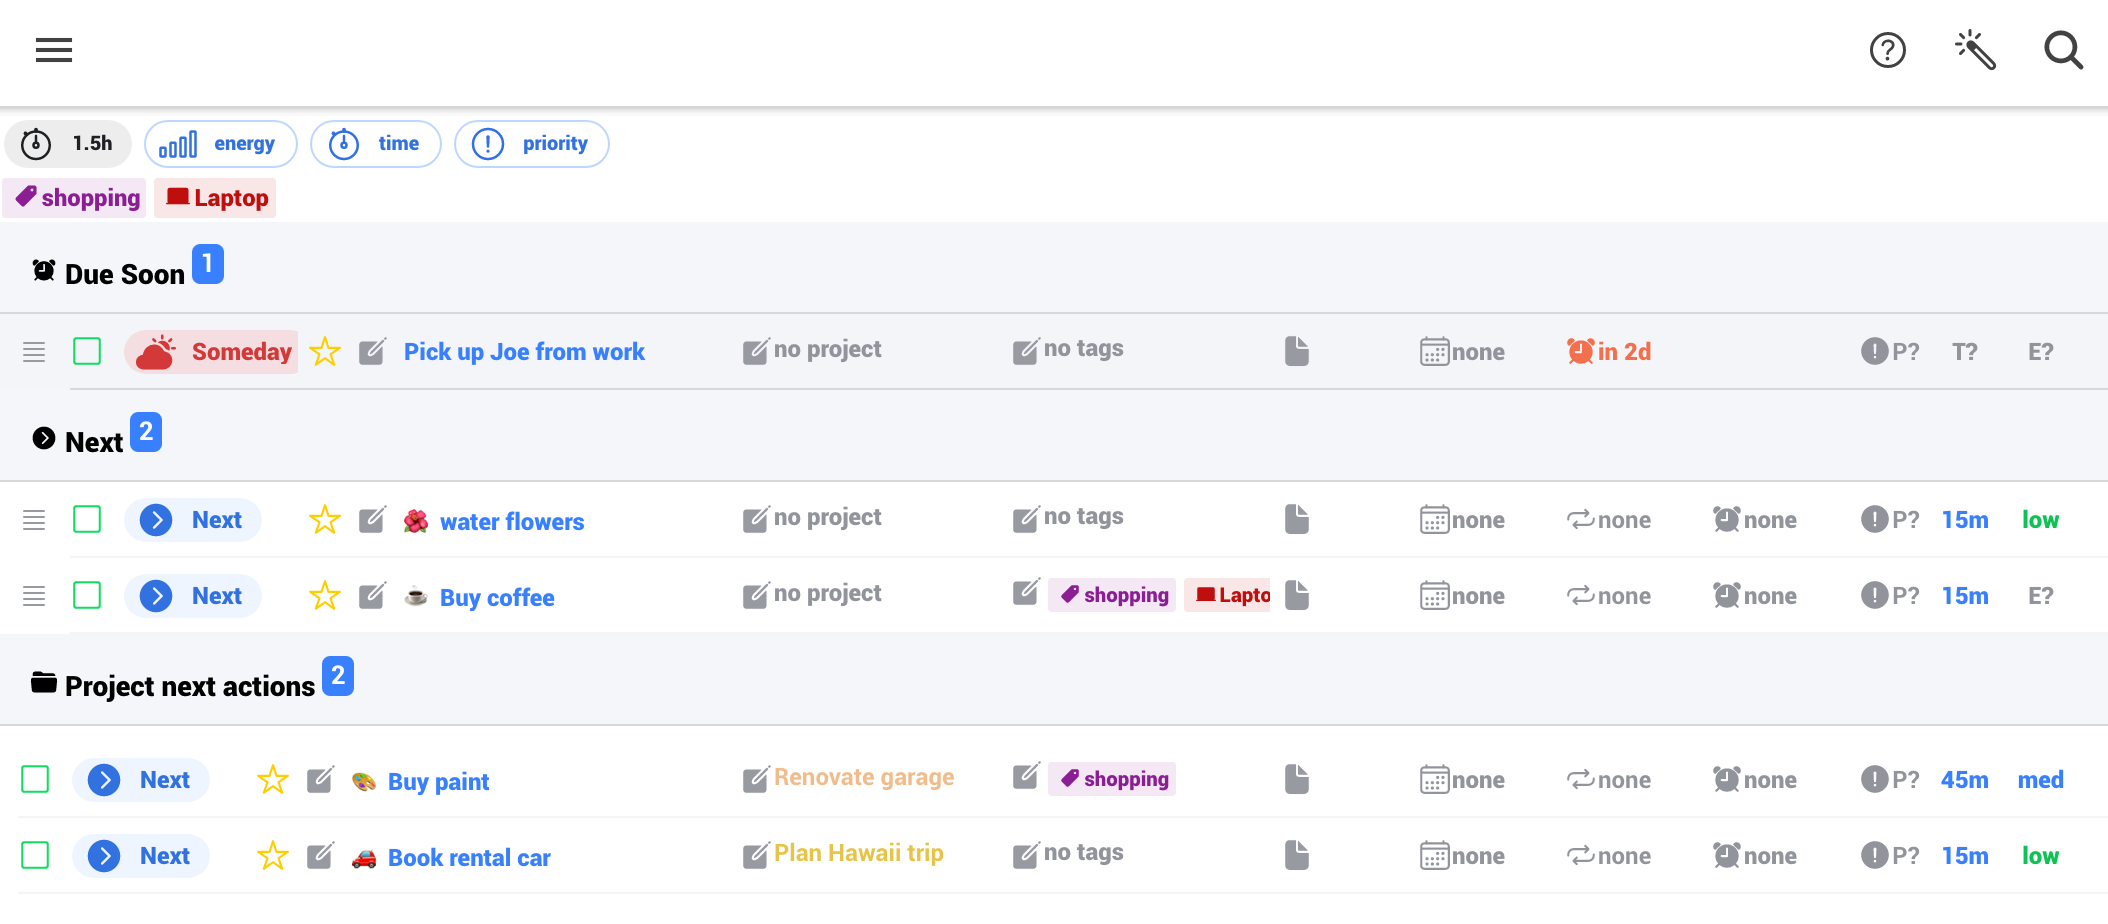Image resolution: width=2108 pixels, height=924 pixels.
Task: Open the time filter dropdown
Action: coord(376,143)
